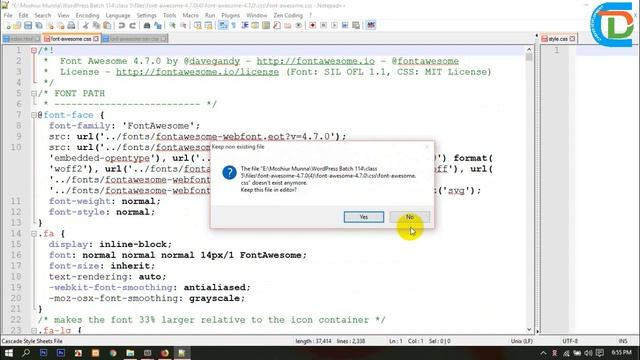
Task: Open the Zen Coding menu
Action: [x=288, y=15]
